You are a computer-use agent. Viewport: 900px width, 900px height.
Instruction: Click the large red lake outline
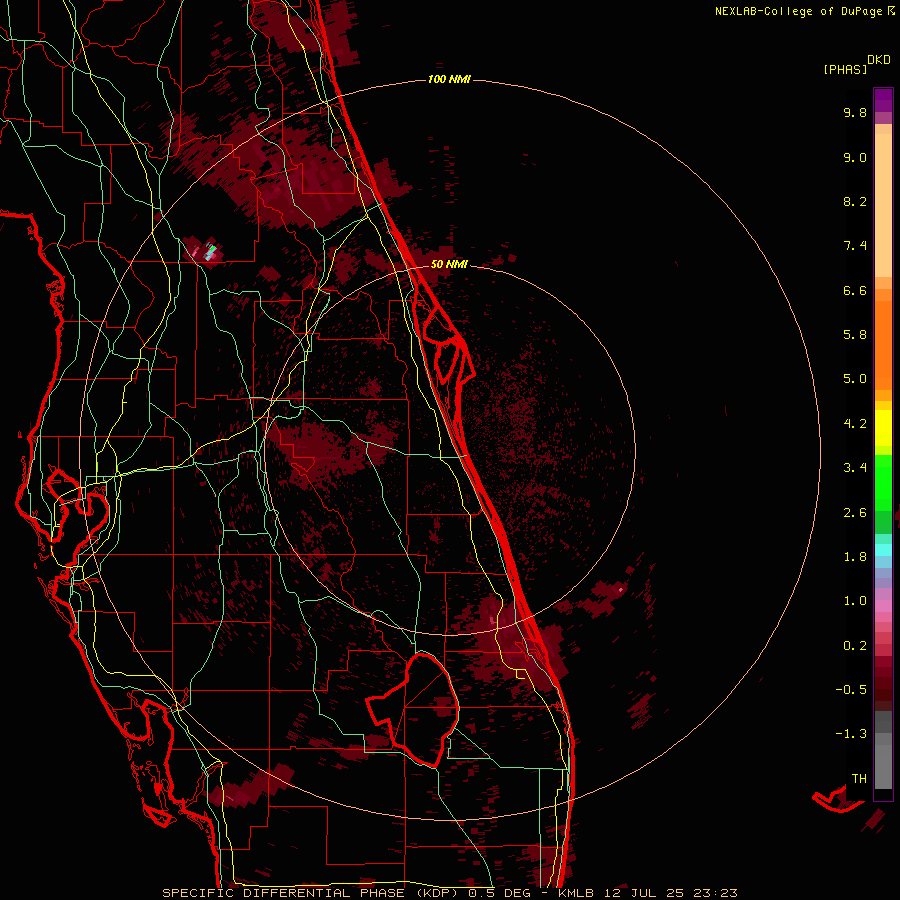click(x=413, y=709)
